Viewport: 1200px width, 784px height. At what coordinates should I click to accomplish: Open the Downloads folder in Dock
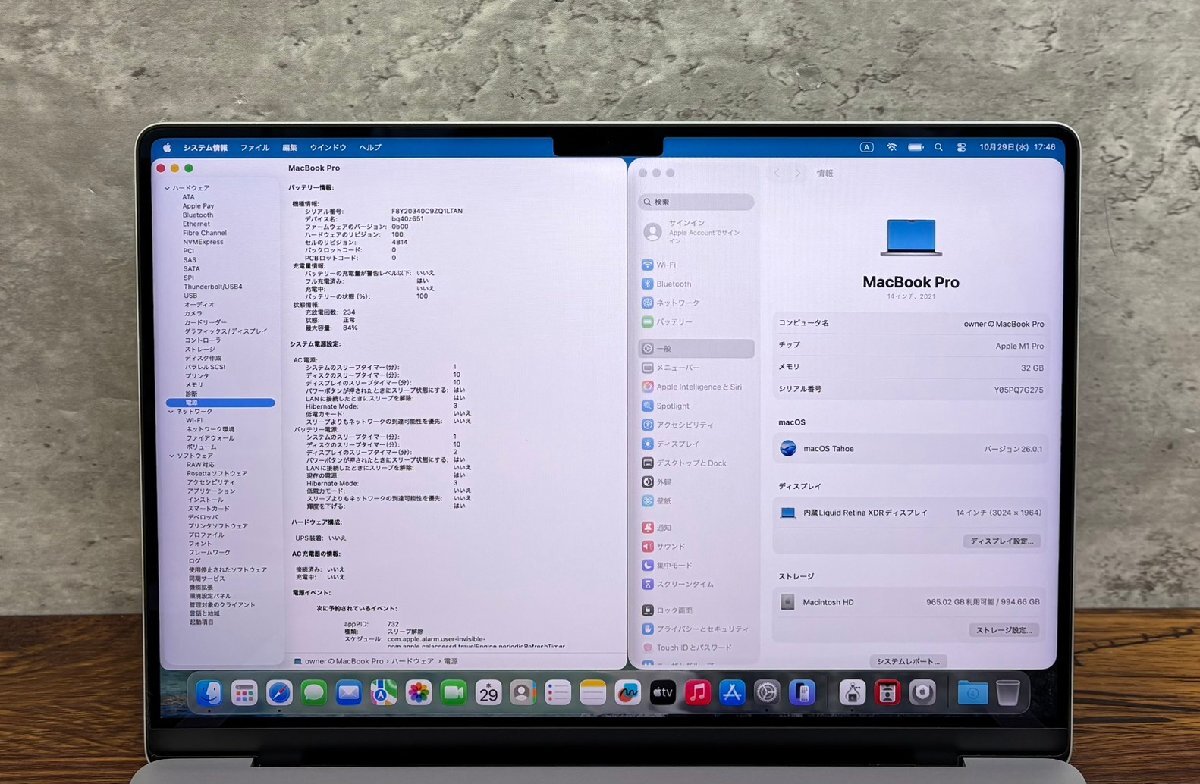(972, 693)
